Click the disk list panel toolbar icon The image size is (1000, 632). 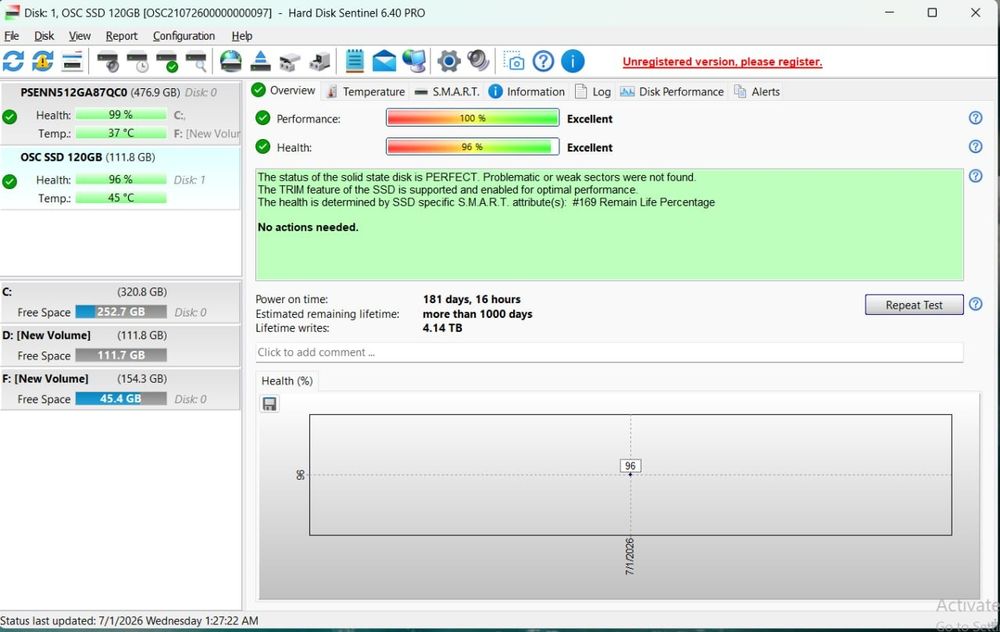click(x=72, y=61)
